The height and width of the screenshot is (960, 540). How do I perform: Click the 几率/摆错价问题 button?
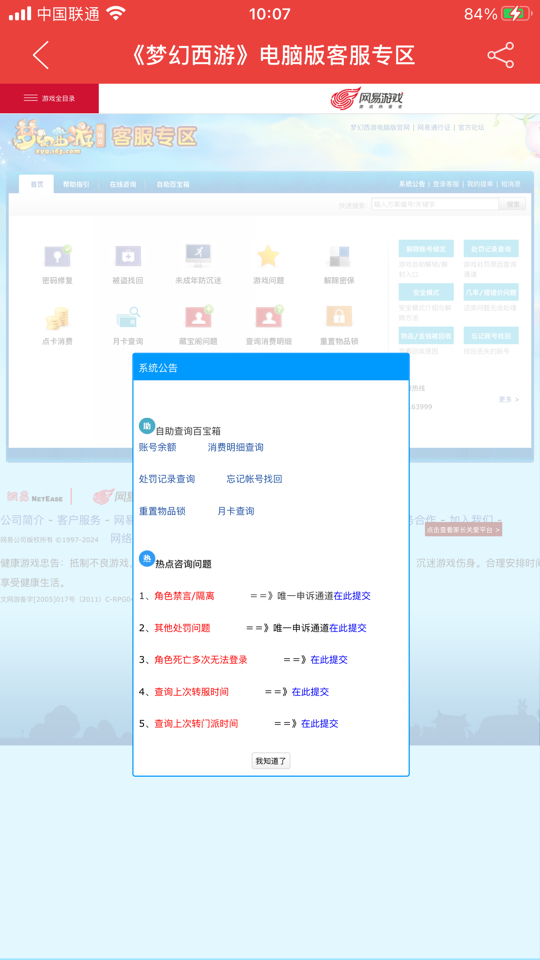pyautogui.click(x=491, y=292)
